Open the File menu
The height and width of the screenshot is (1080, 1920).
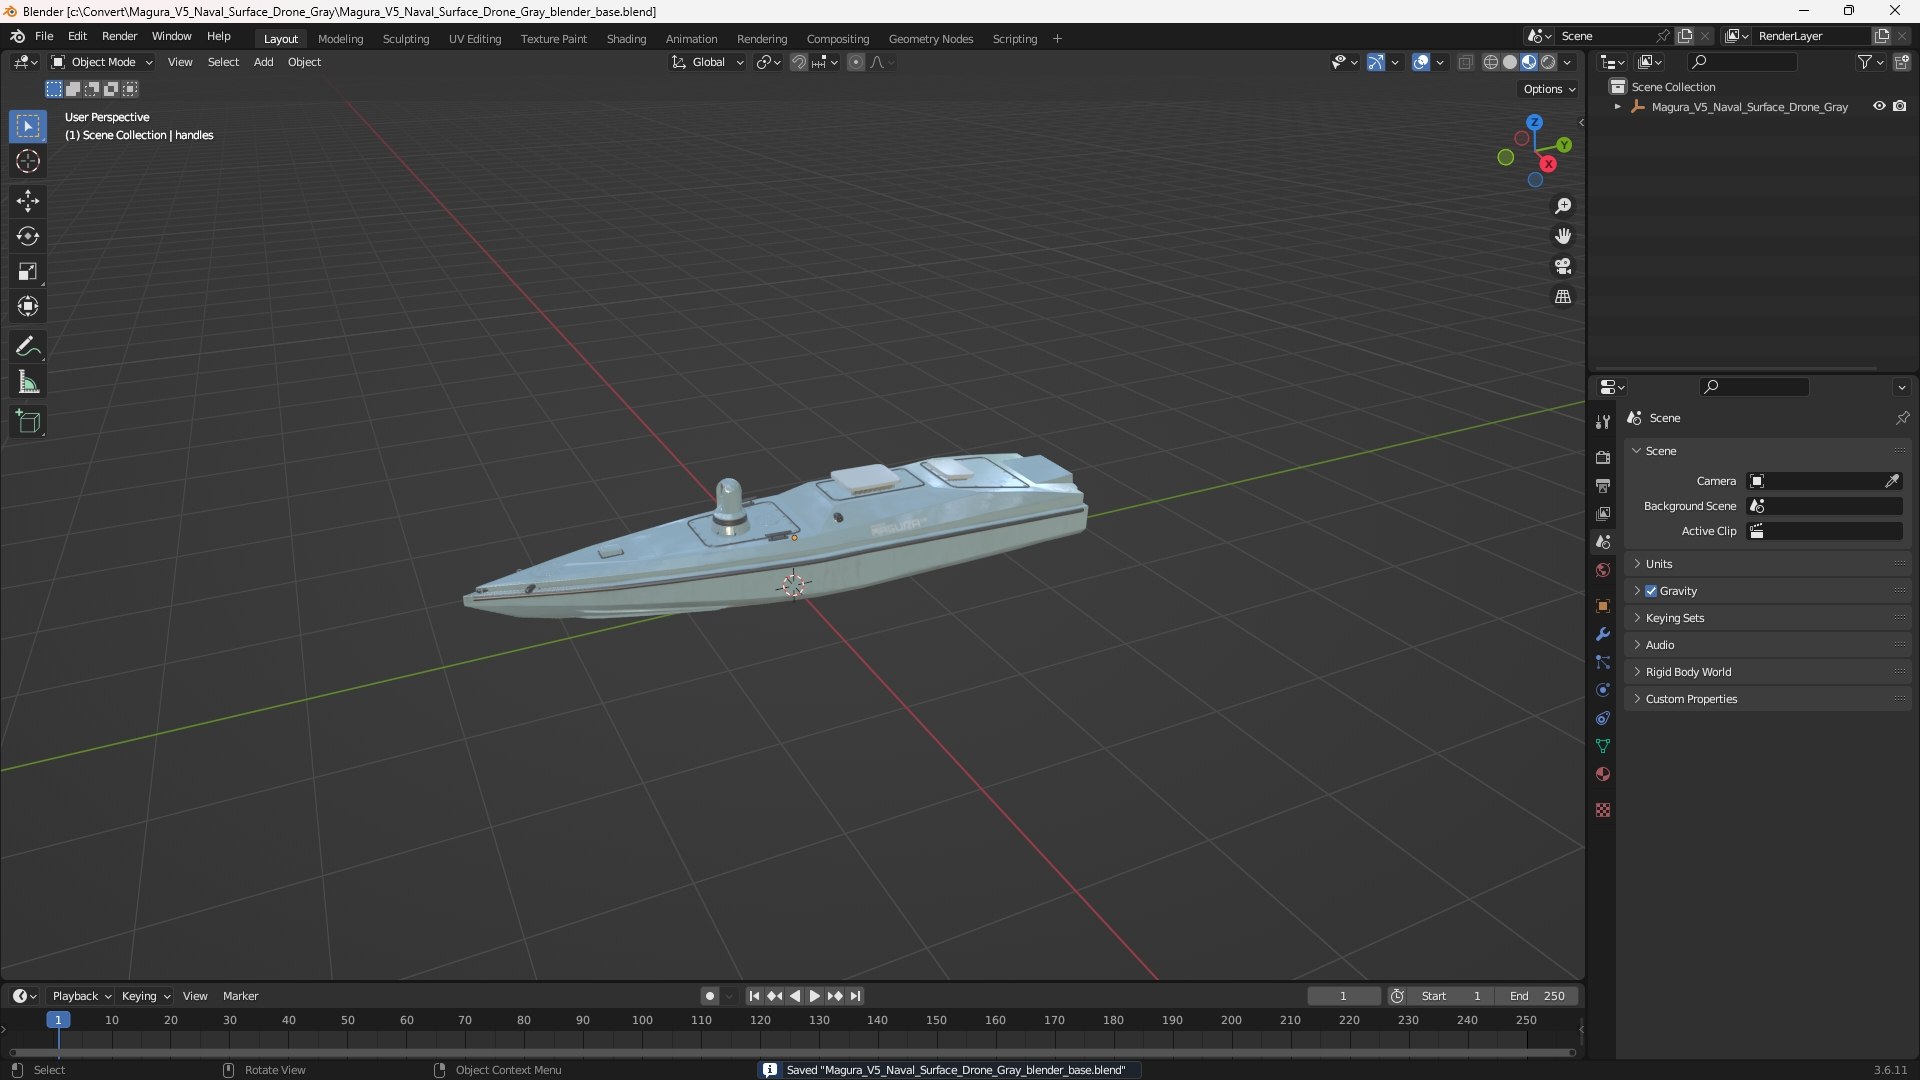(44, 36)
